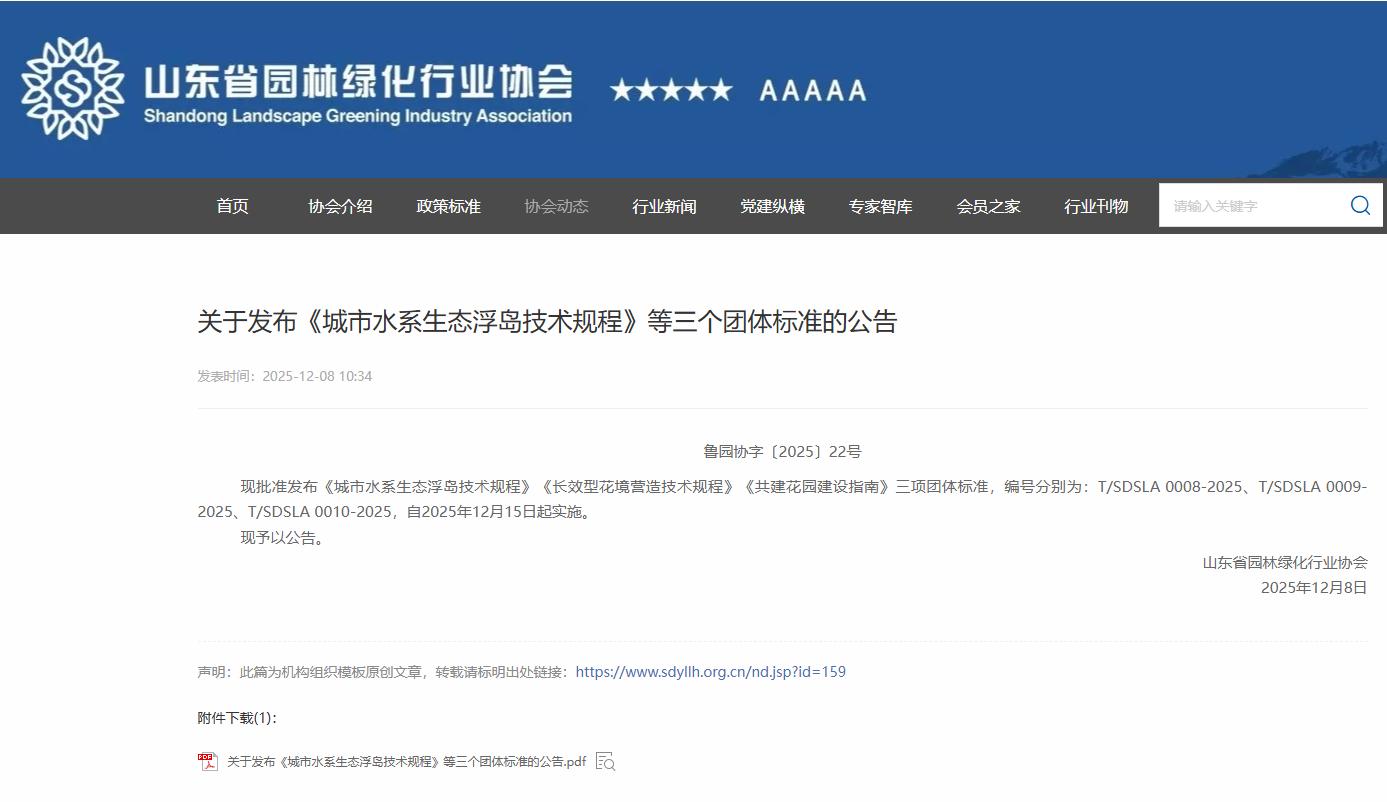The image size is (1387, 802).
Task: Go to the 首页 home page
Action: point(232,206)
